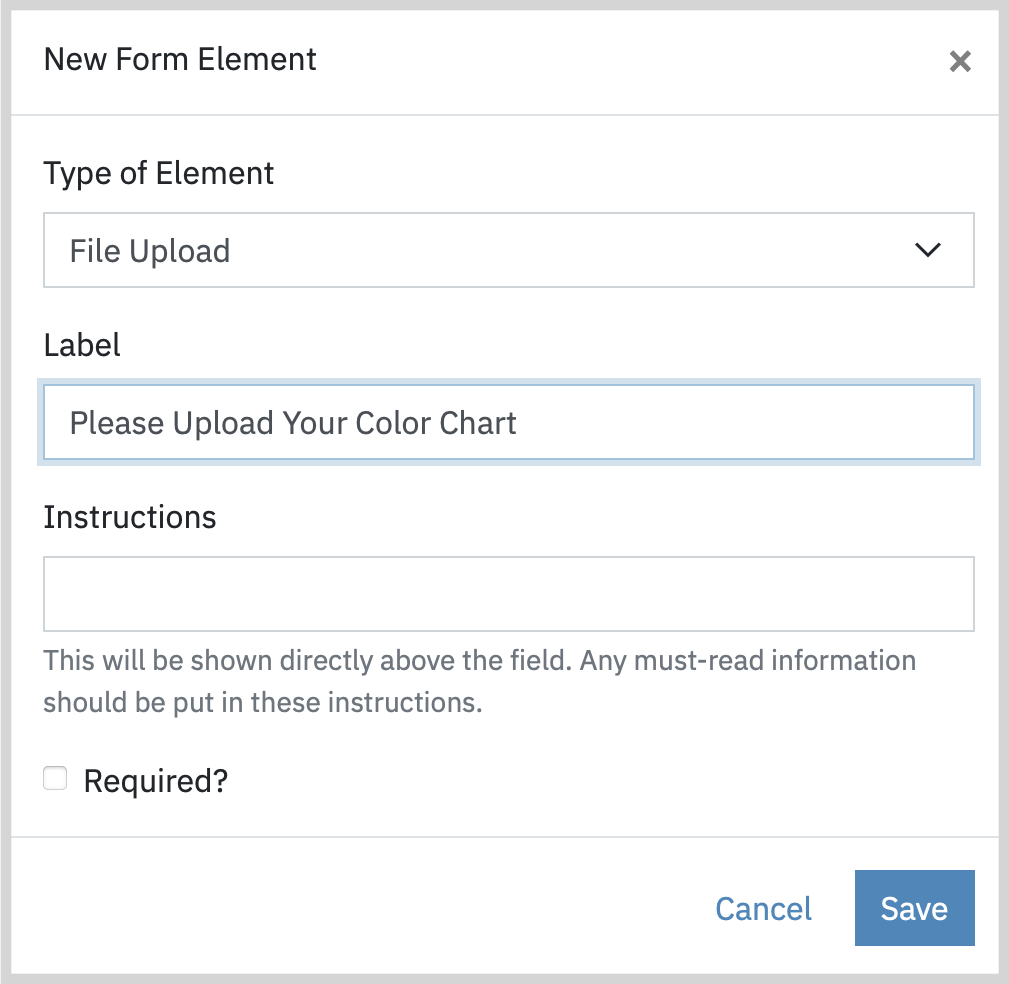Image resolution: width=1009 pixels, height=984 pixels.
Task: Click the instructions help text below the field
Action: click(479, 682)
